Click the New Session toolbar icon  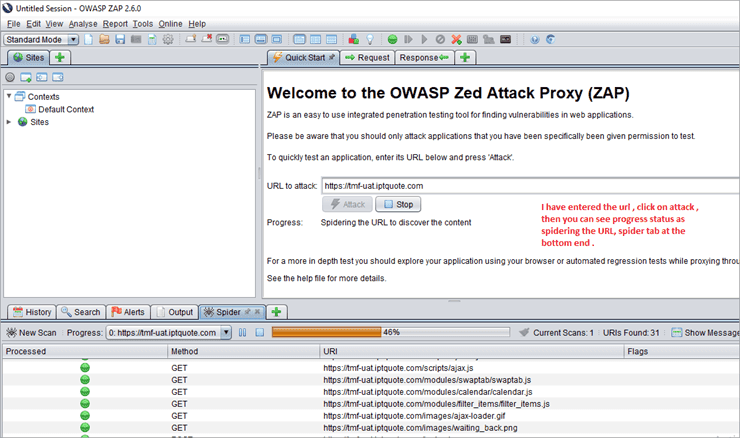coord(89,40)
